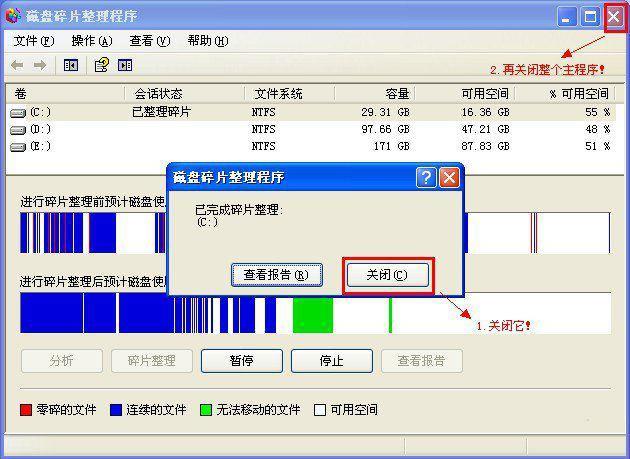
Task: Click the 查看报告(R) dialog button
Action: tap(277, 275)
